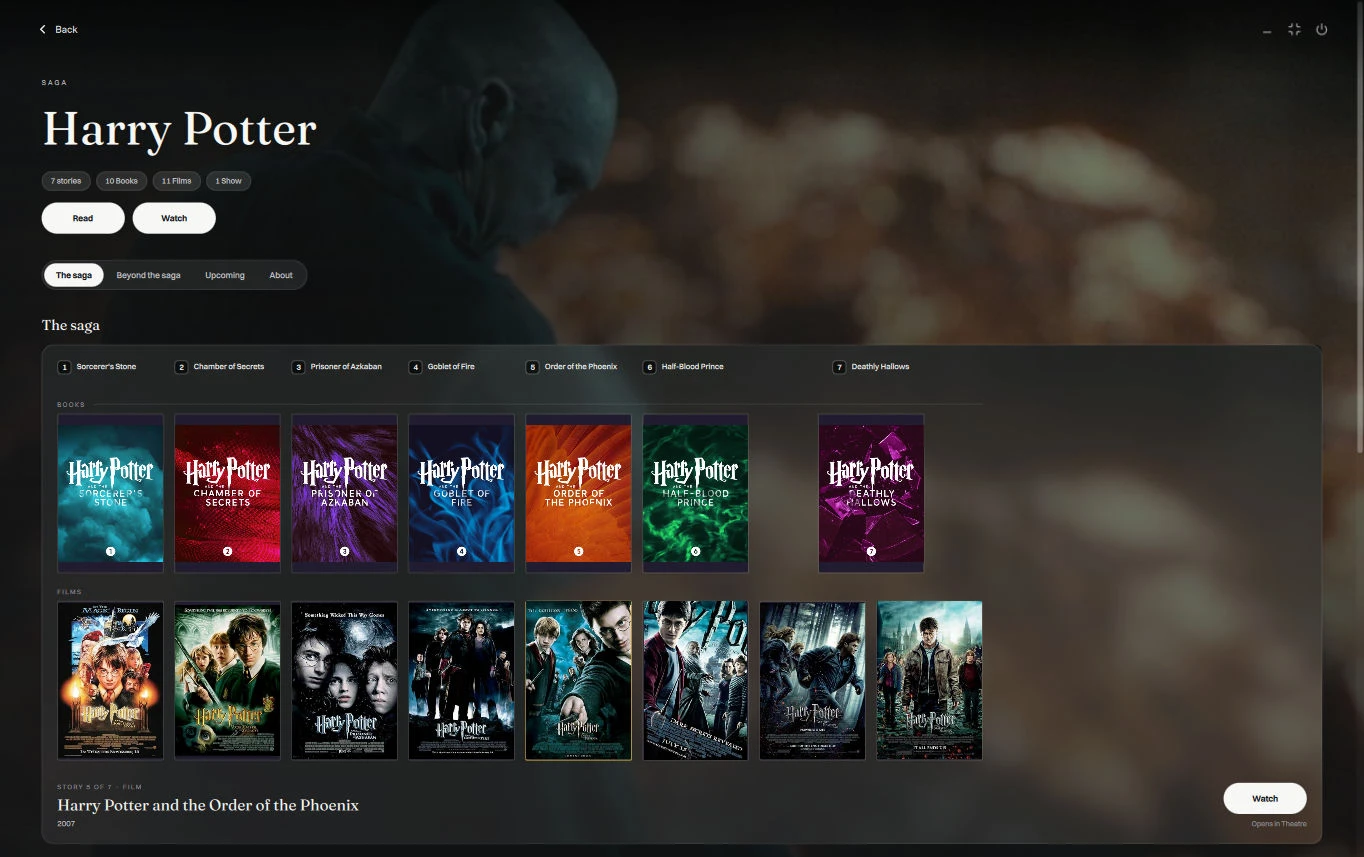
Task: Click the Read button
Action: [83, 218]
